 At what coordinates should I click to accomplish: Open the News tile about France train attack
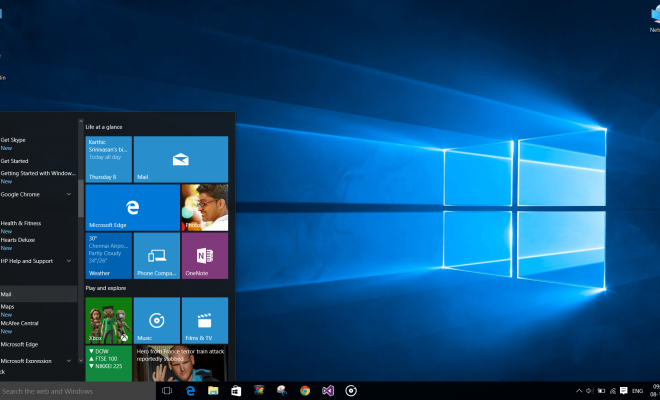pos(181,364)
